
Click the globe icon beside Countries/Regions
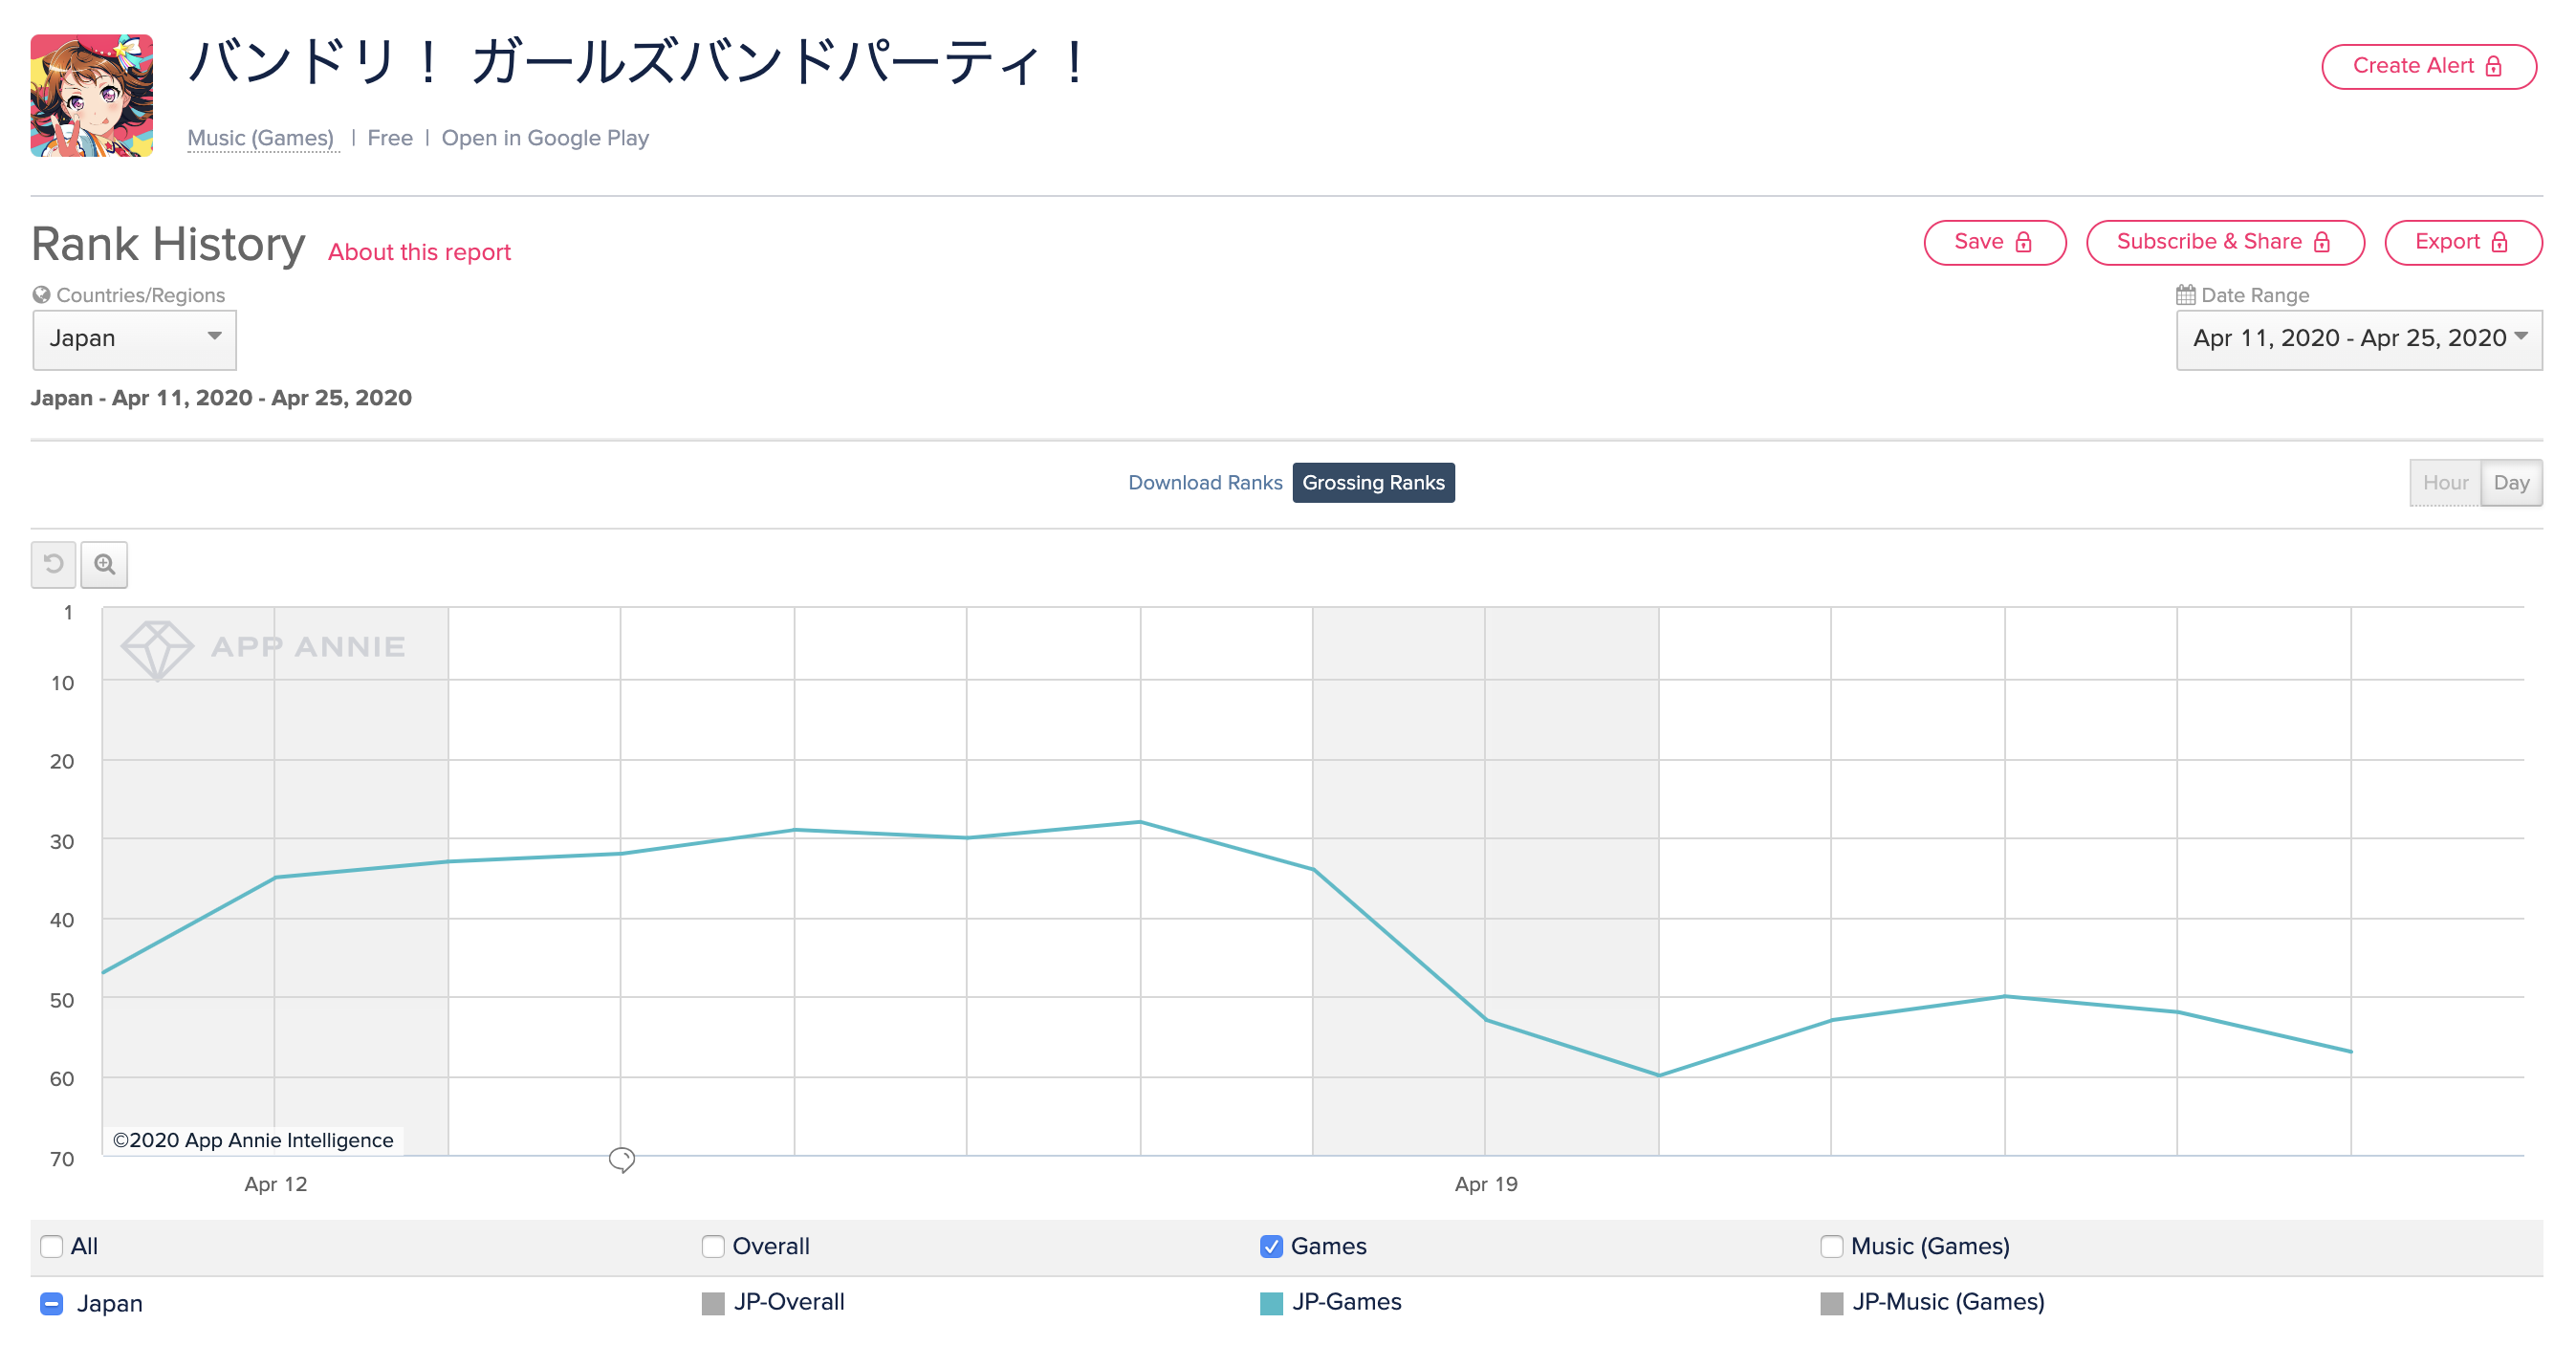click(x=41, y=295)
